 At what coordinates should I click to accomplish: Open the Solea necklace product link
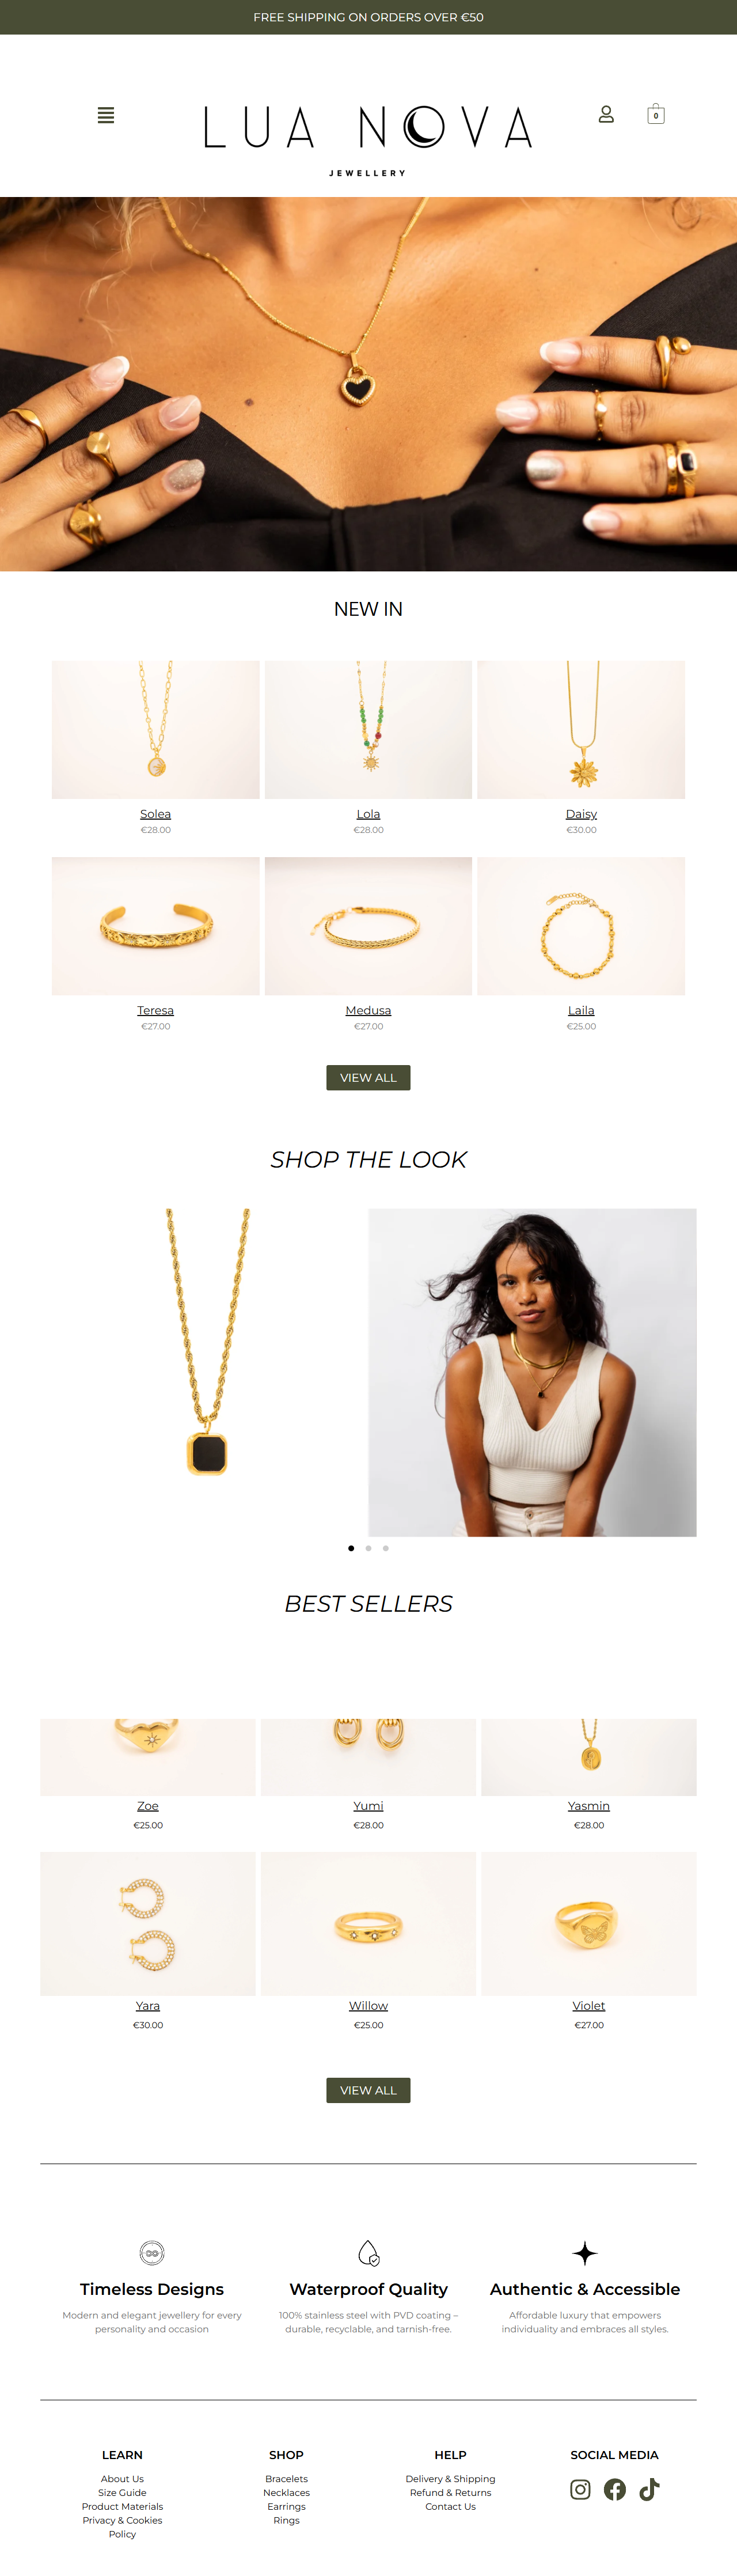[155, 814]
